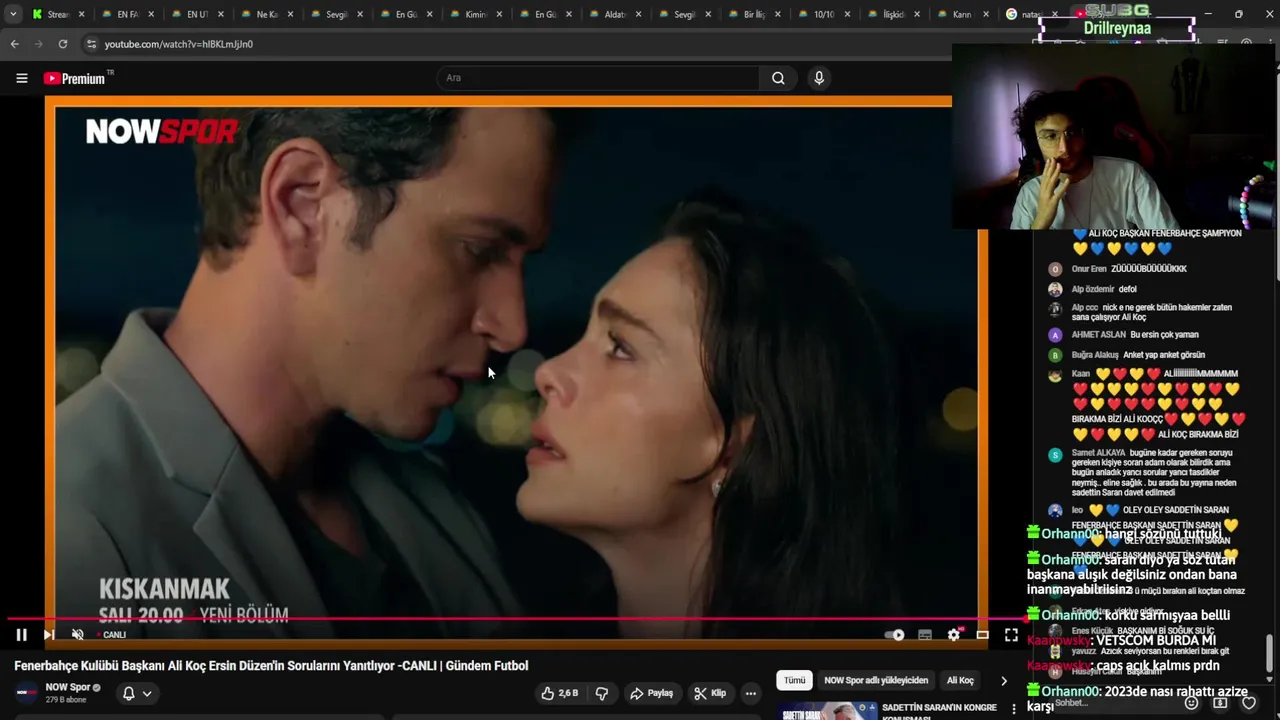Create a clip with Klip button
Screen dimensions: 1280x720
tap(710, 693)
